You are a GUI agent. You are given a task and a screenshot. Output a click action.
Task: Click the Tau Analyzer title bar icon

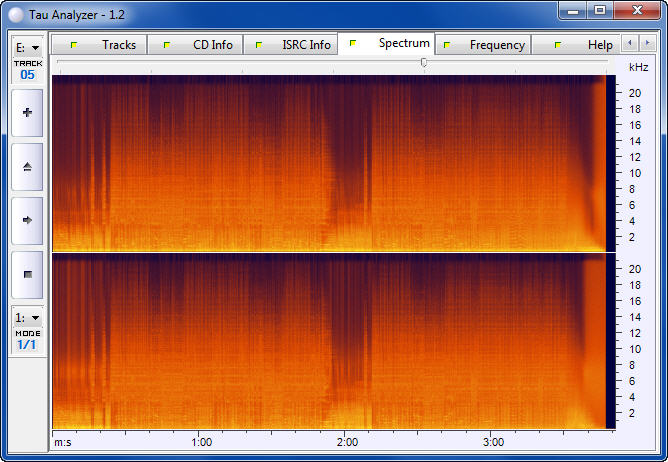[15, 12]
